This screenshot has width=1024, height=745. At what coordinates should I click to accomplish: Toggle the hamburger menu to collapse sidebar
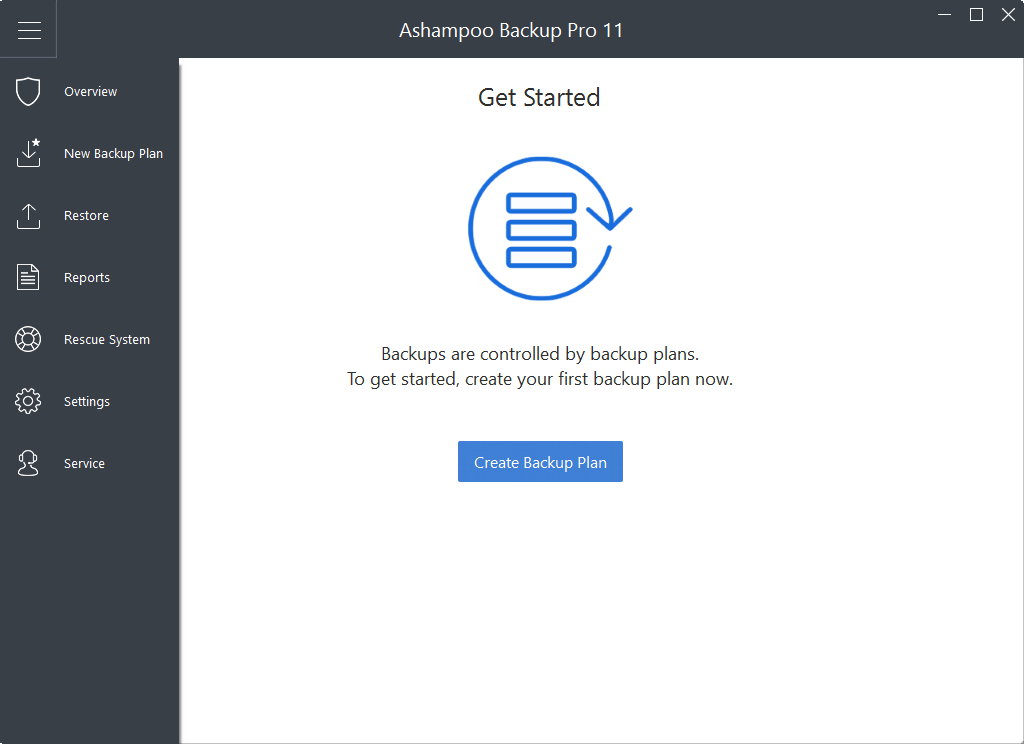pyautogui.click(x=29, y=30)
